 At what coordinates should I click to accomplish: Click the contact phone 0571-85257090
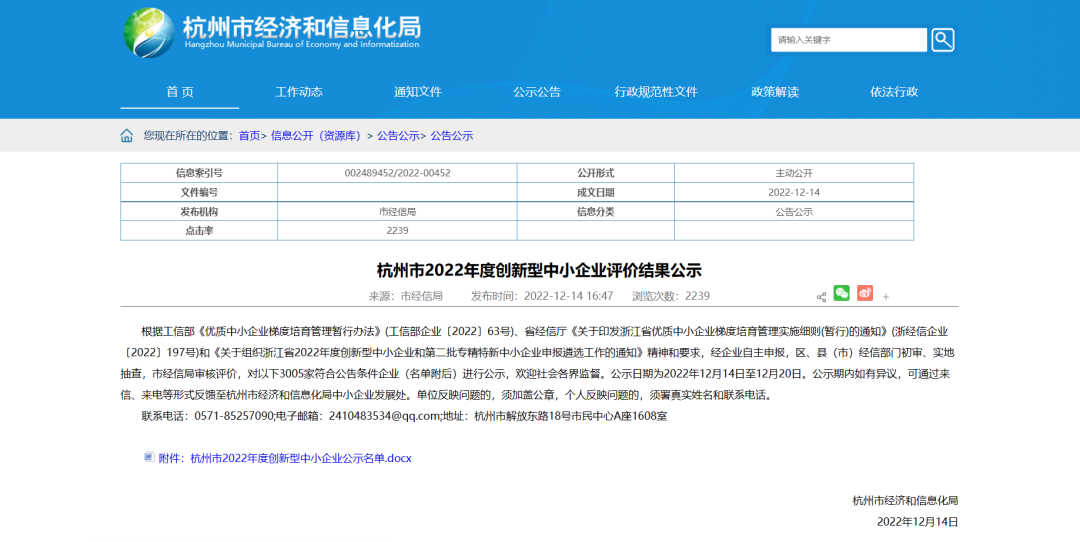234,416
